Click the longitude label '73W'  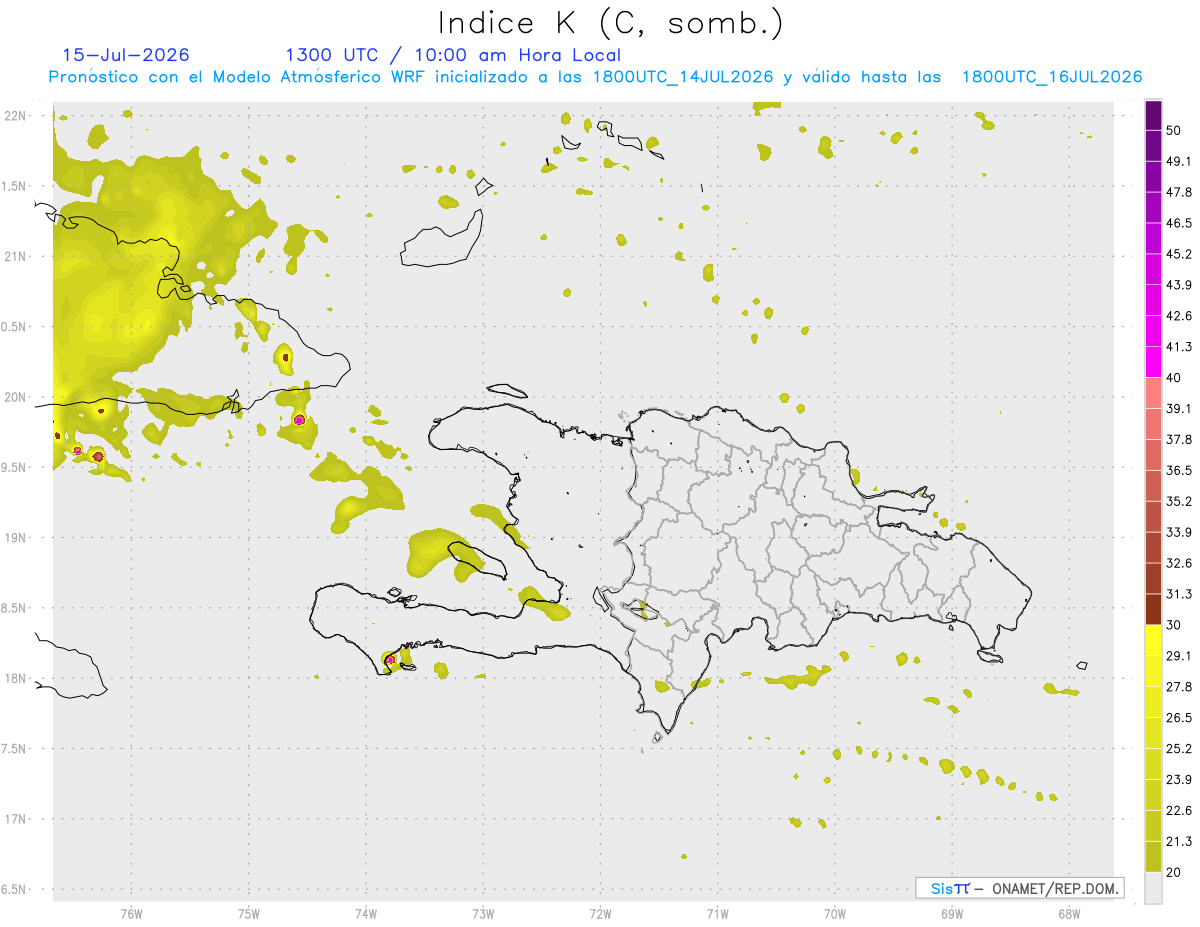tap(483, 914)
